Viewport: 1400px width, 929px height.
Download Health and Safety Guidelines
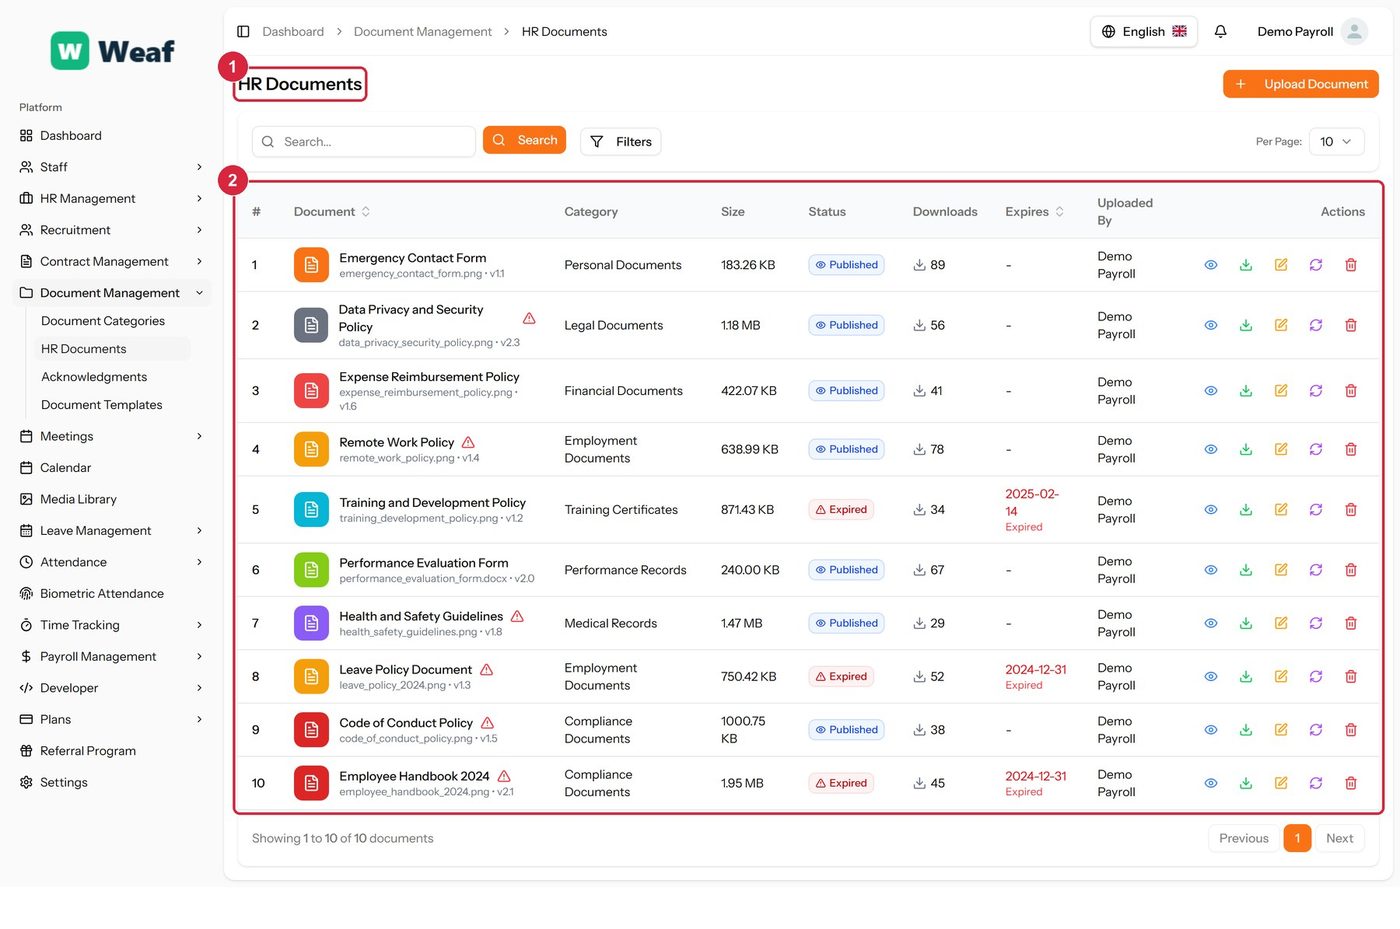(1246, 623)
